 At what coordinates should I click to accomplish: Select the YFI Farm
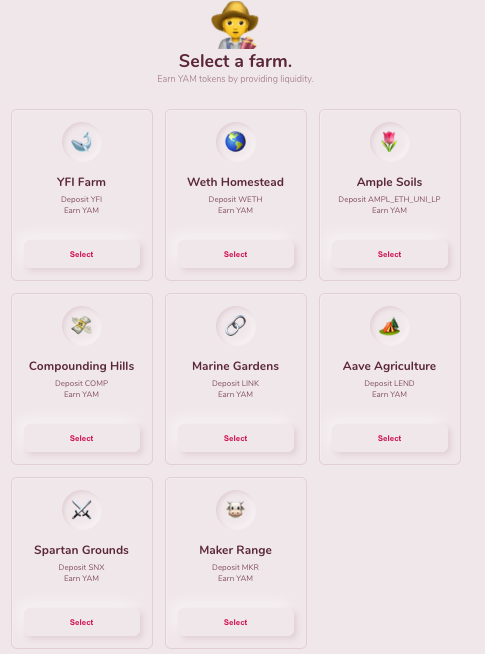coord(82,254)
